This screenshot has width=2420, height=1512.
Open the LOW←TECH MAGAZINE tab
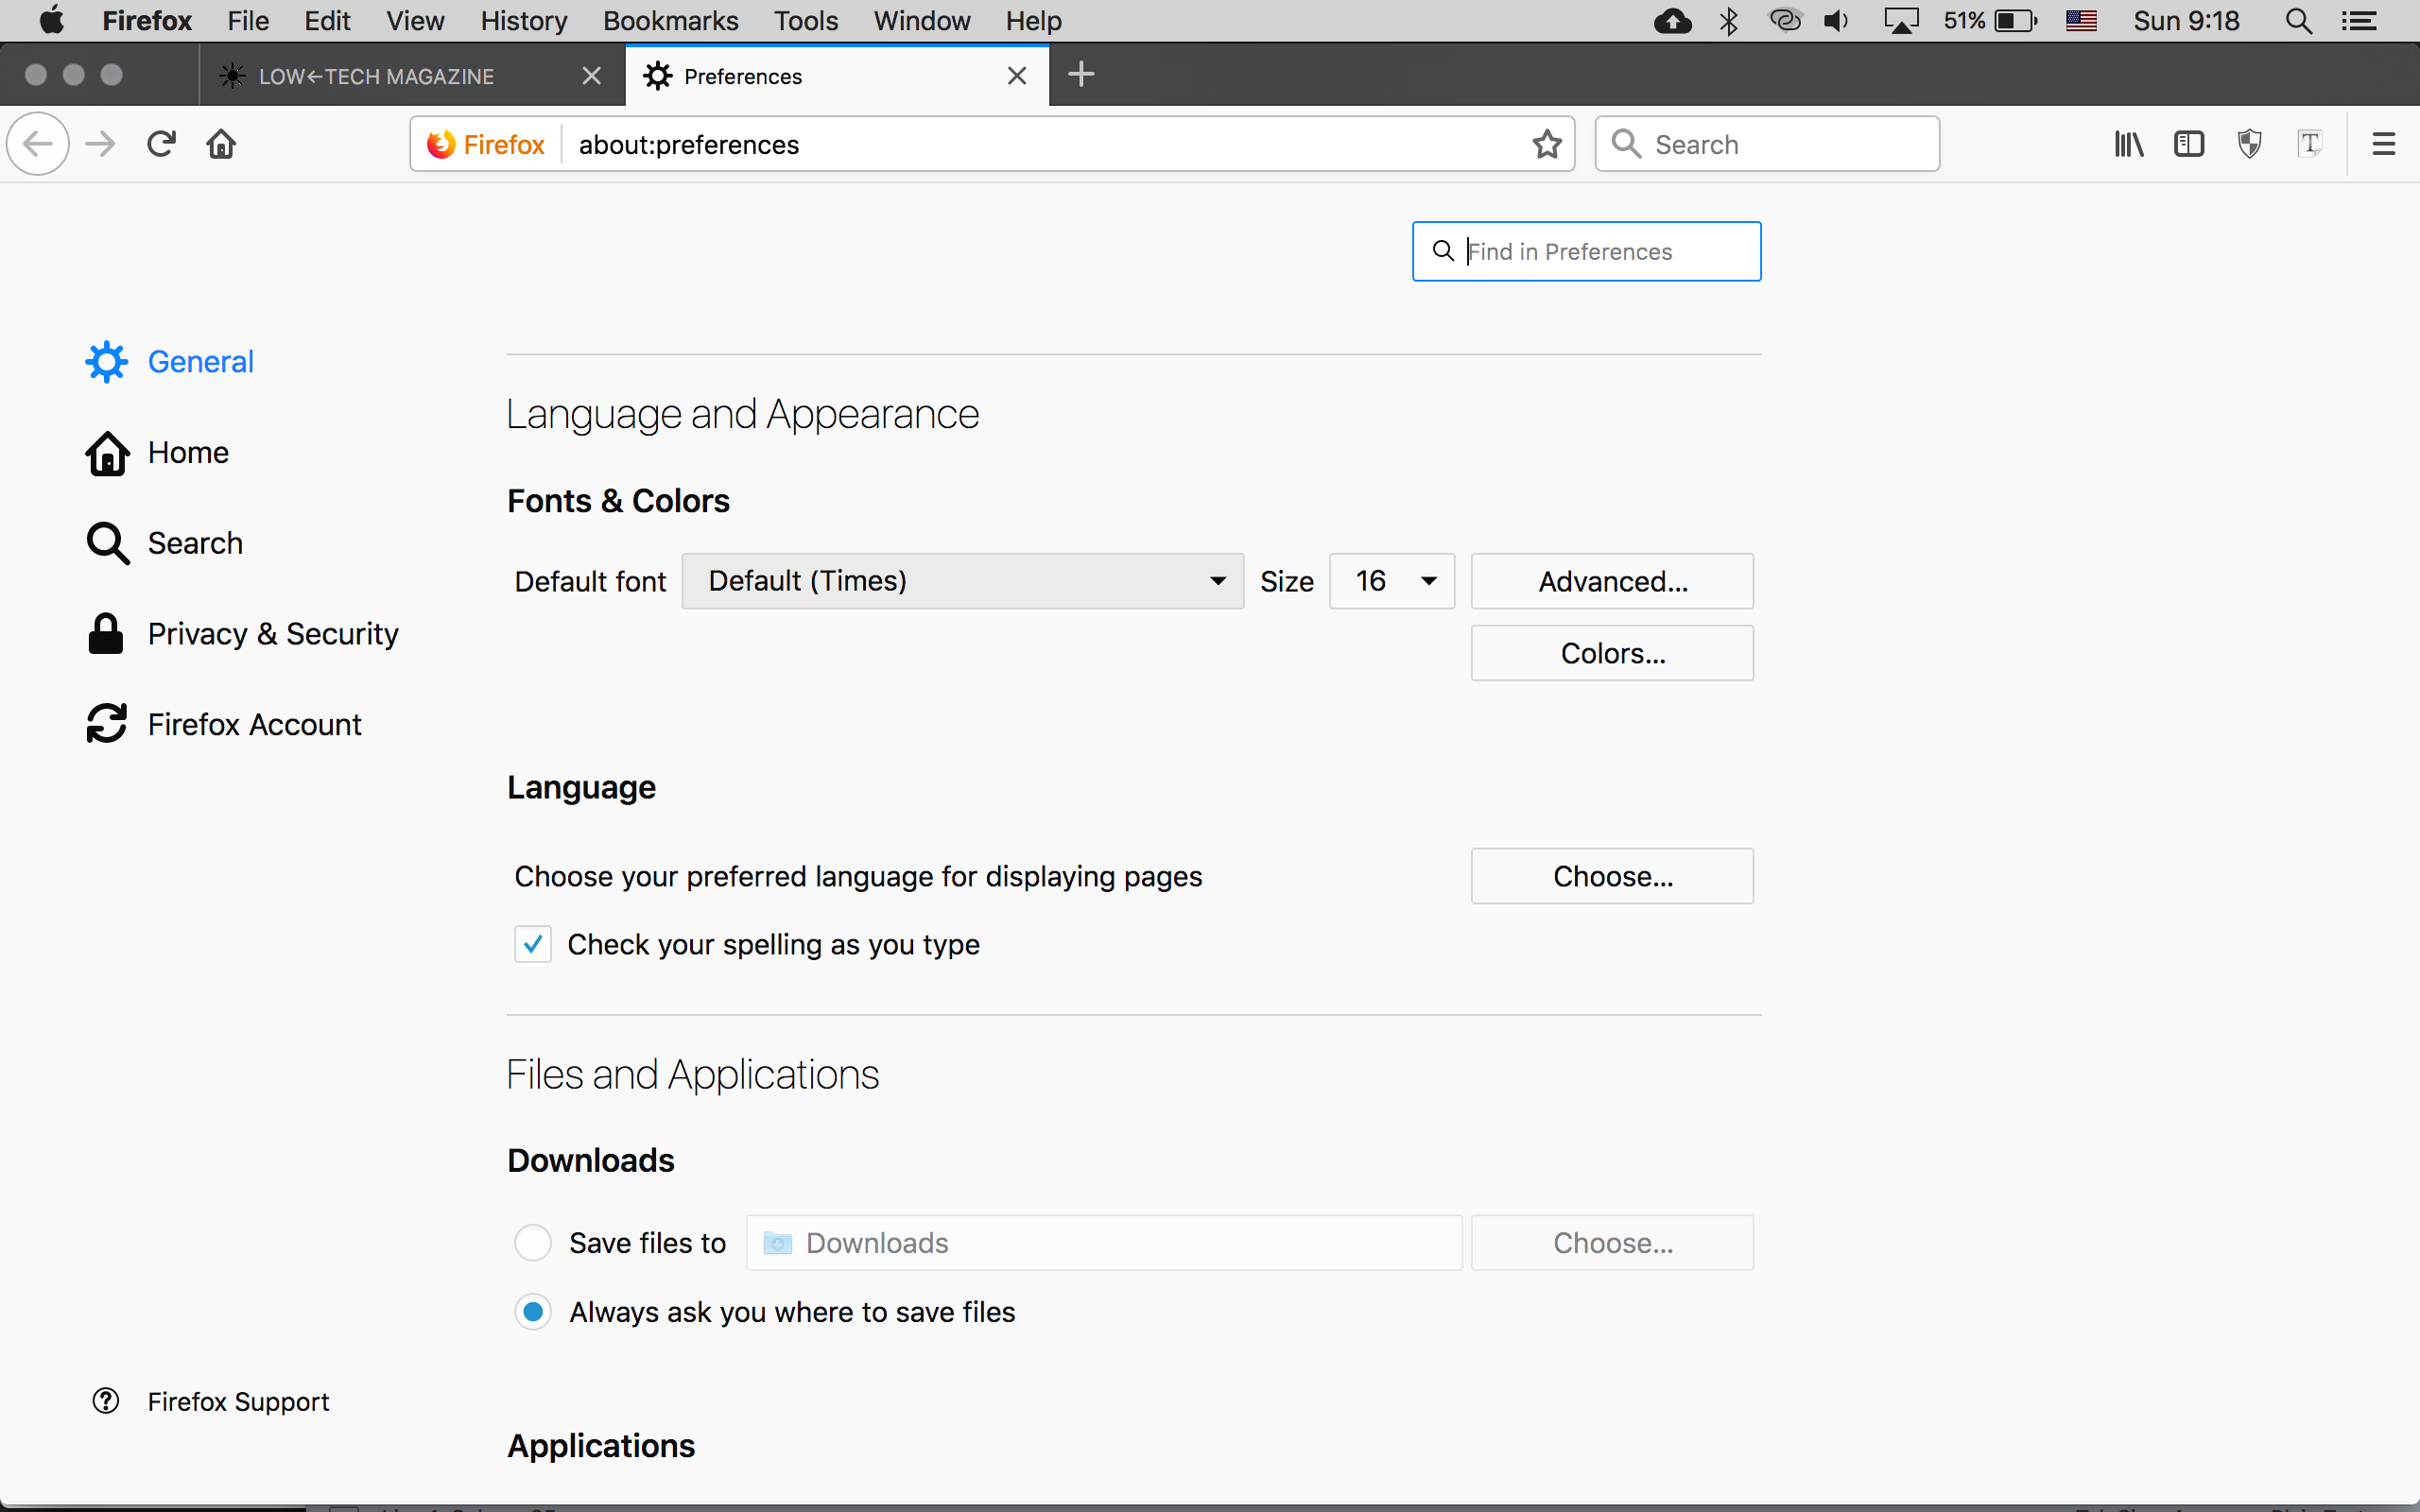point(374,75)
